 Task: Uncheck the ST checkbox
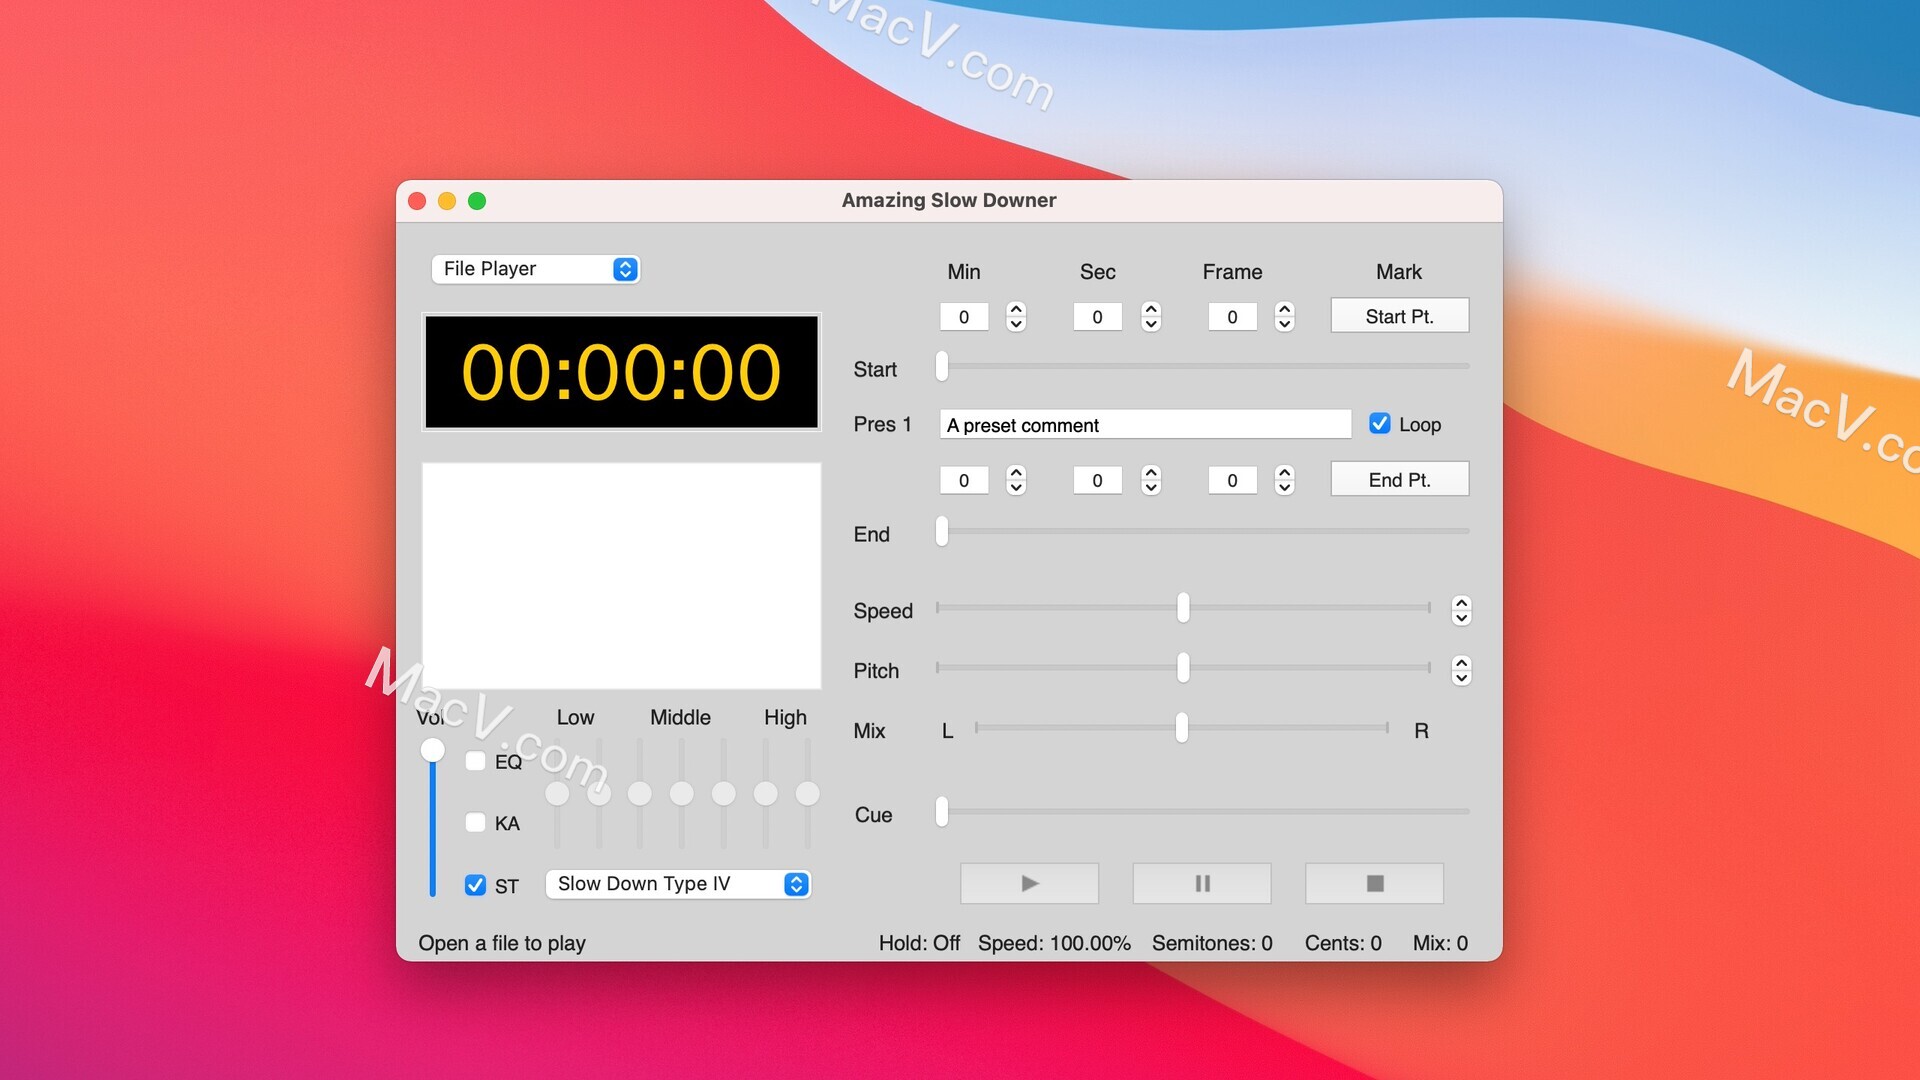coord(476,885)
